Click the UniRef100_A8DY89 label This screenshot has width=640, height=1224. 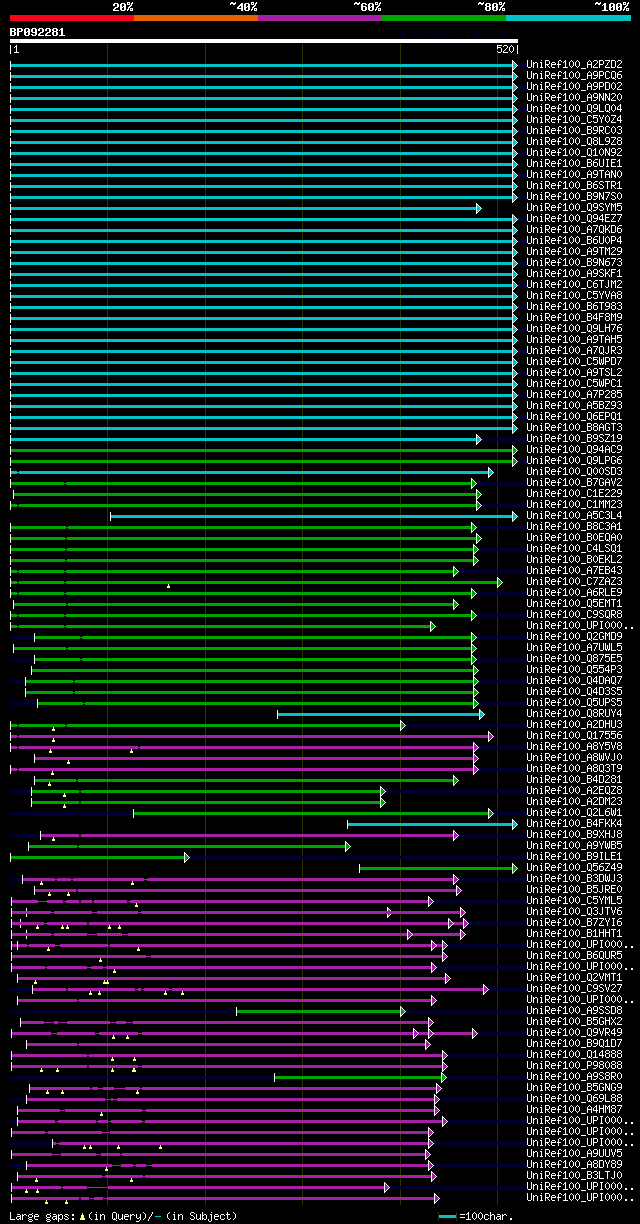pos(574,1165)
